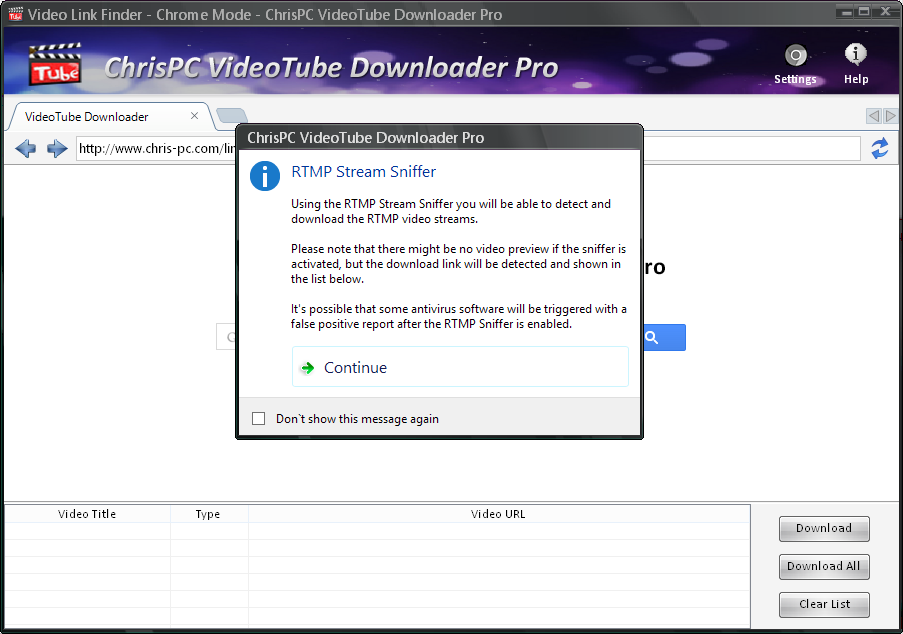The image size is (903, 634).
Task: Go forward with the right arrow
Action: point(57,149)
